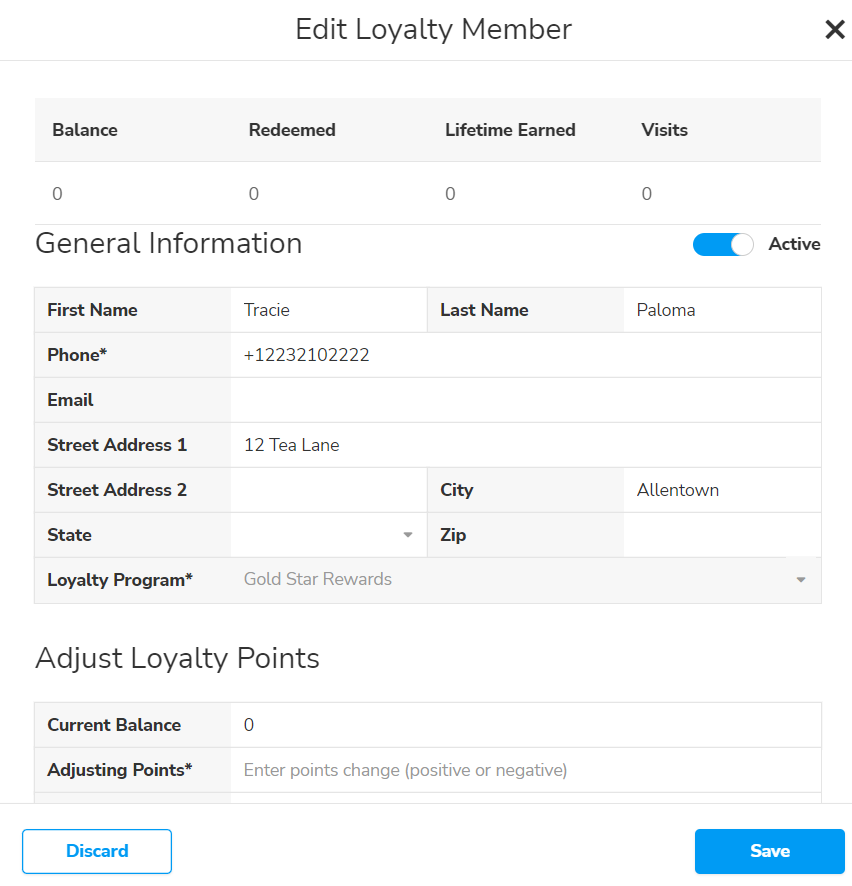Click Street Address 1 field with 12 Tea Lane
Screen dimensions: 852x886
click(x=525, y=445)
